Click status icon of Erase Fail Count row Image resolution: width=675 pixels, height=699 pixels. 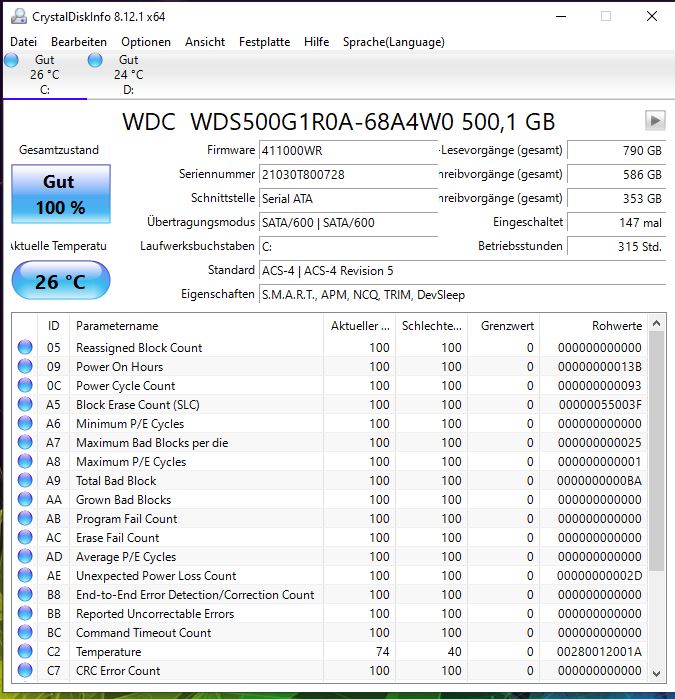25,538
